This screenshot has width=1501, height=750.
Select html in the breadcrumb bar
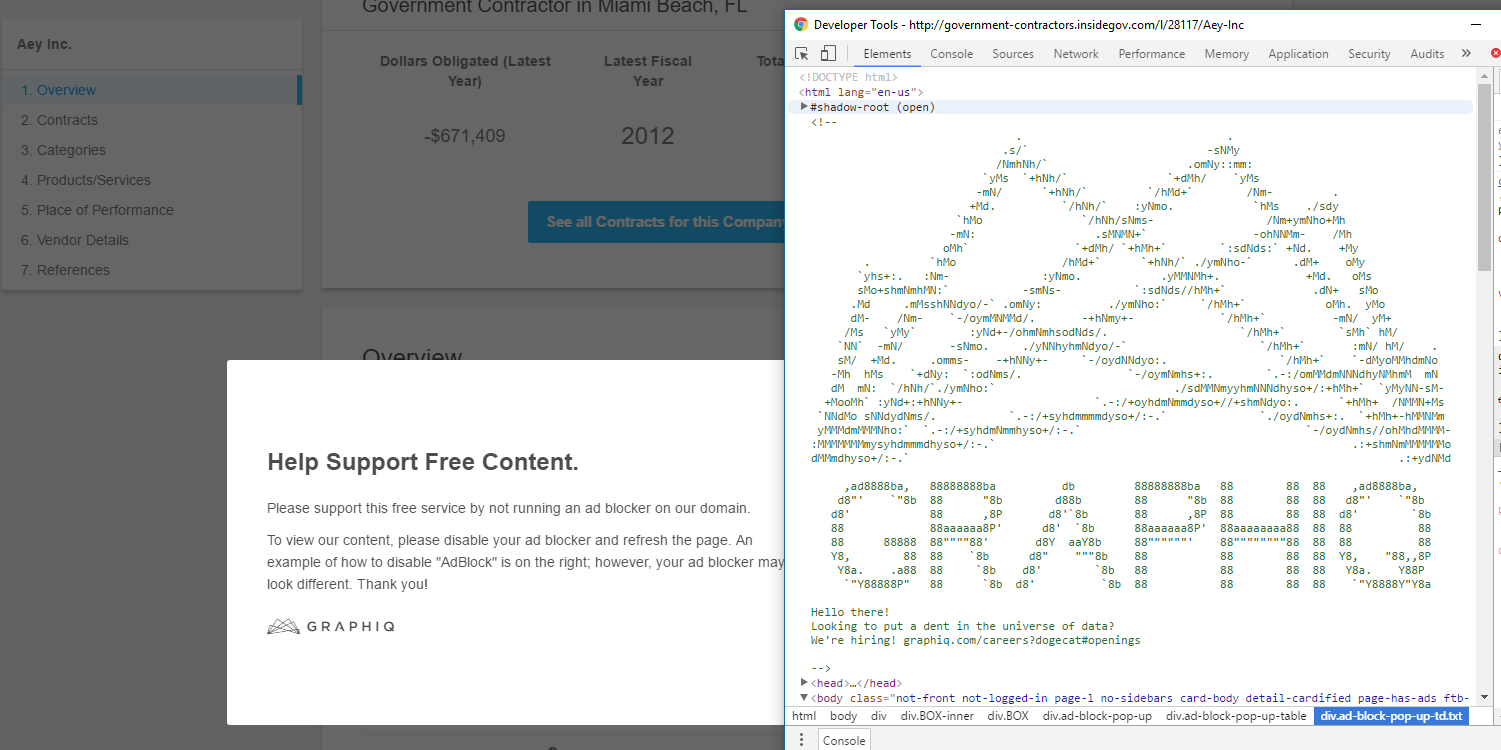[x=804, y=716]
